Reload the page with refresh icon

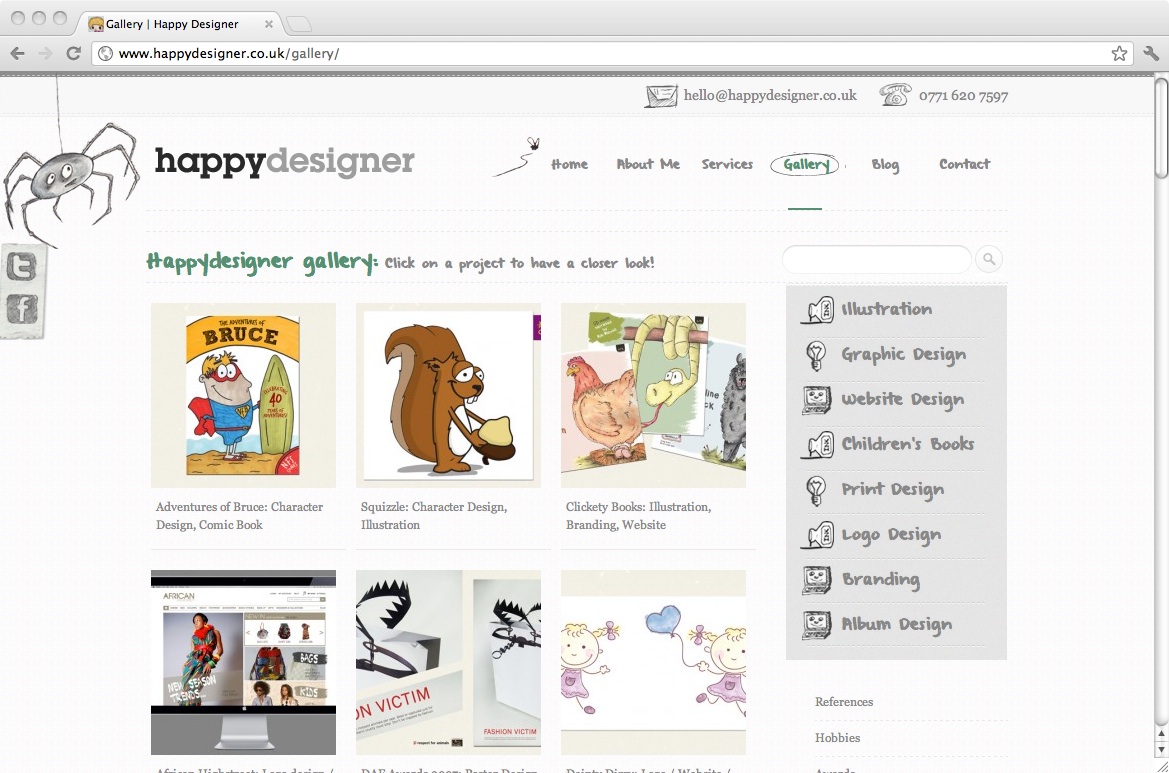pos(73,54)
